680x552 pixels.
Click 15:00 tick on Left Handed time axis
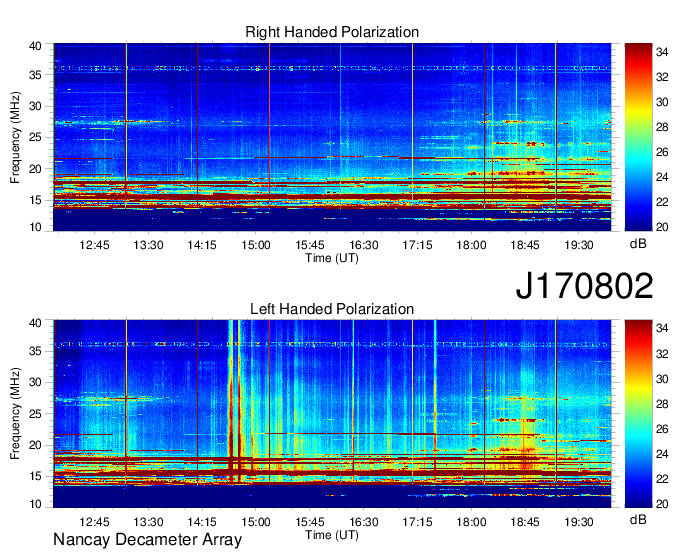[256, 522]
